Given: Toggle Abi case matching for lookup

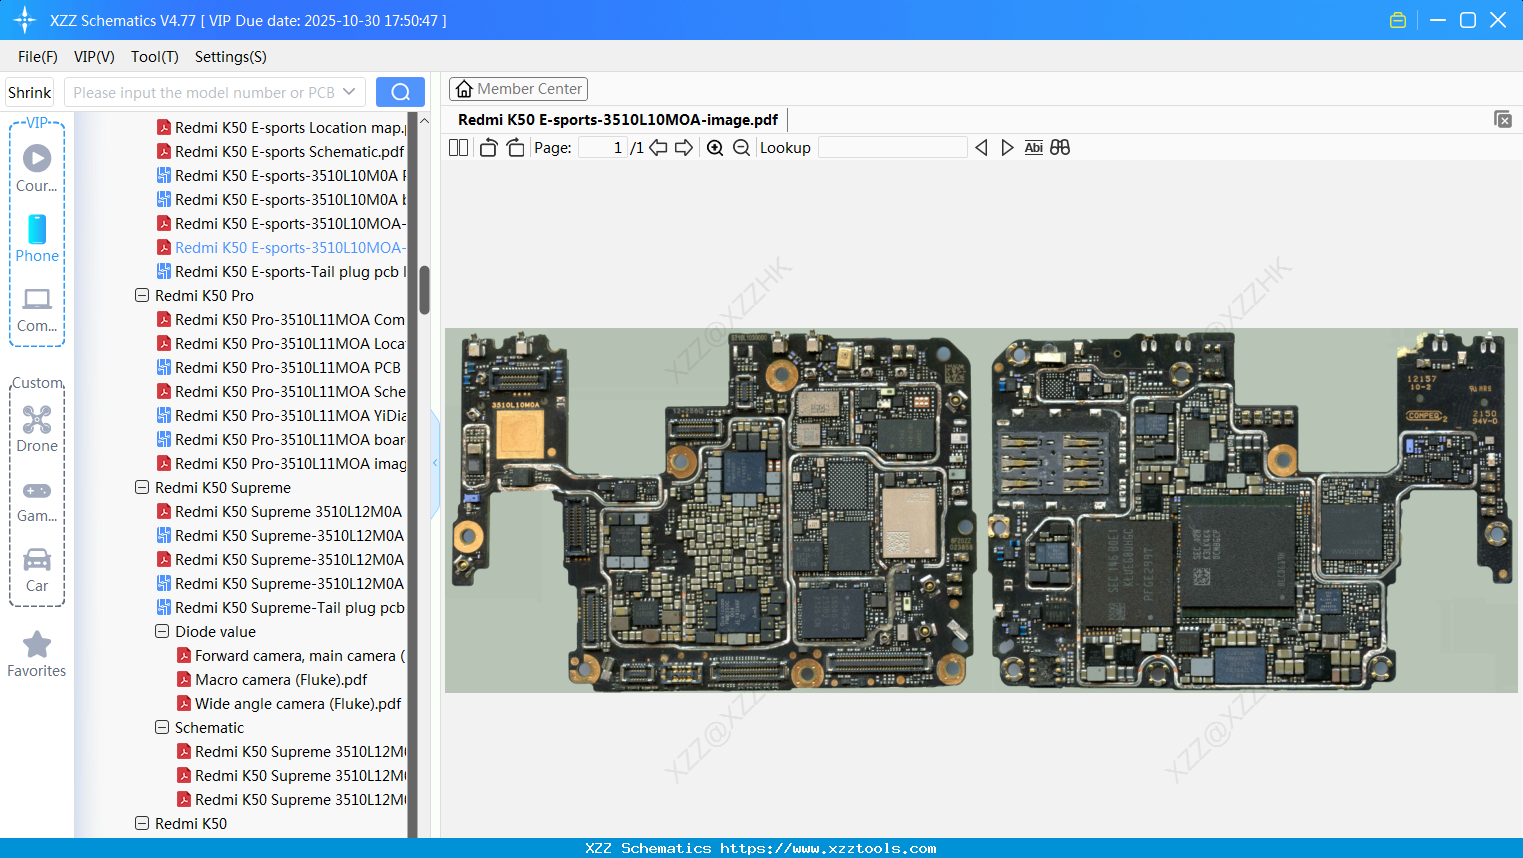Looking at the screenshot, I should click(x=1033, y=147).
